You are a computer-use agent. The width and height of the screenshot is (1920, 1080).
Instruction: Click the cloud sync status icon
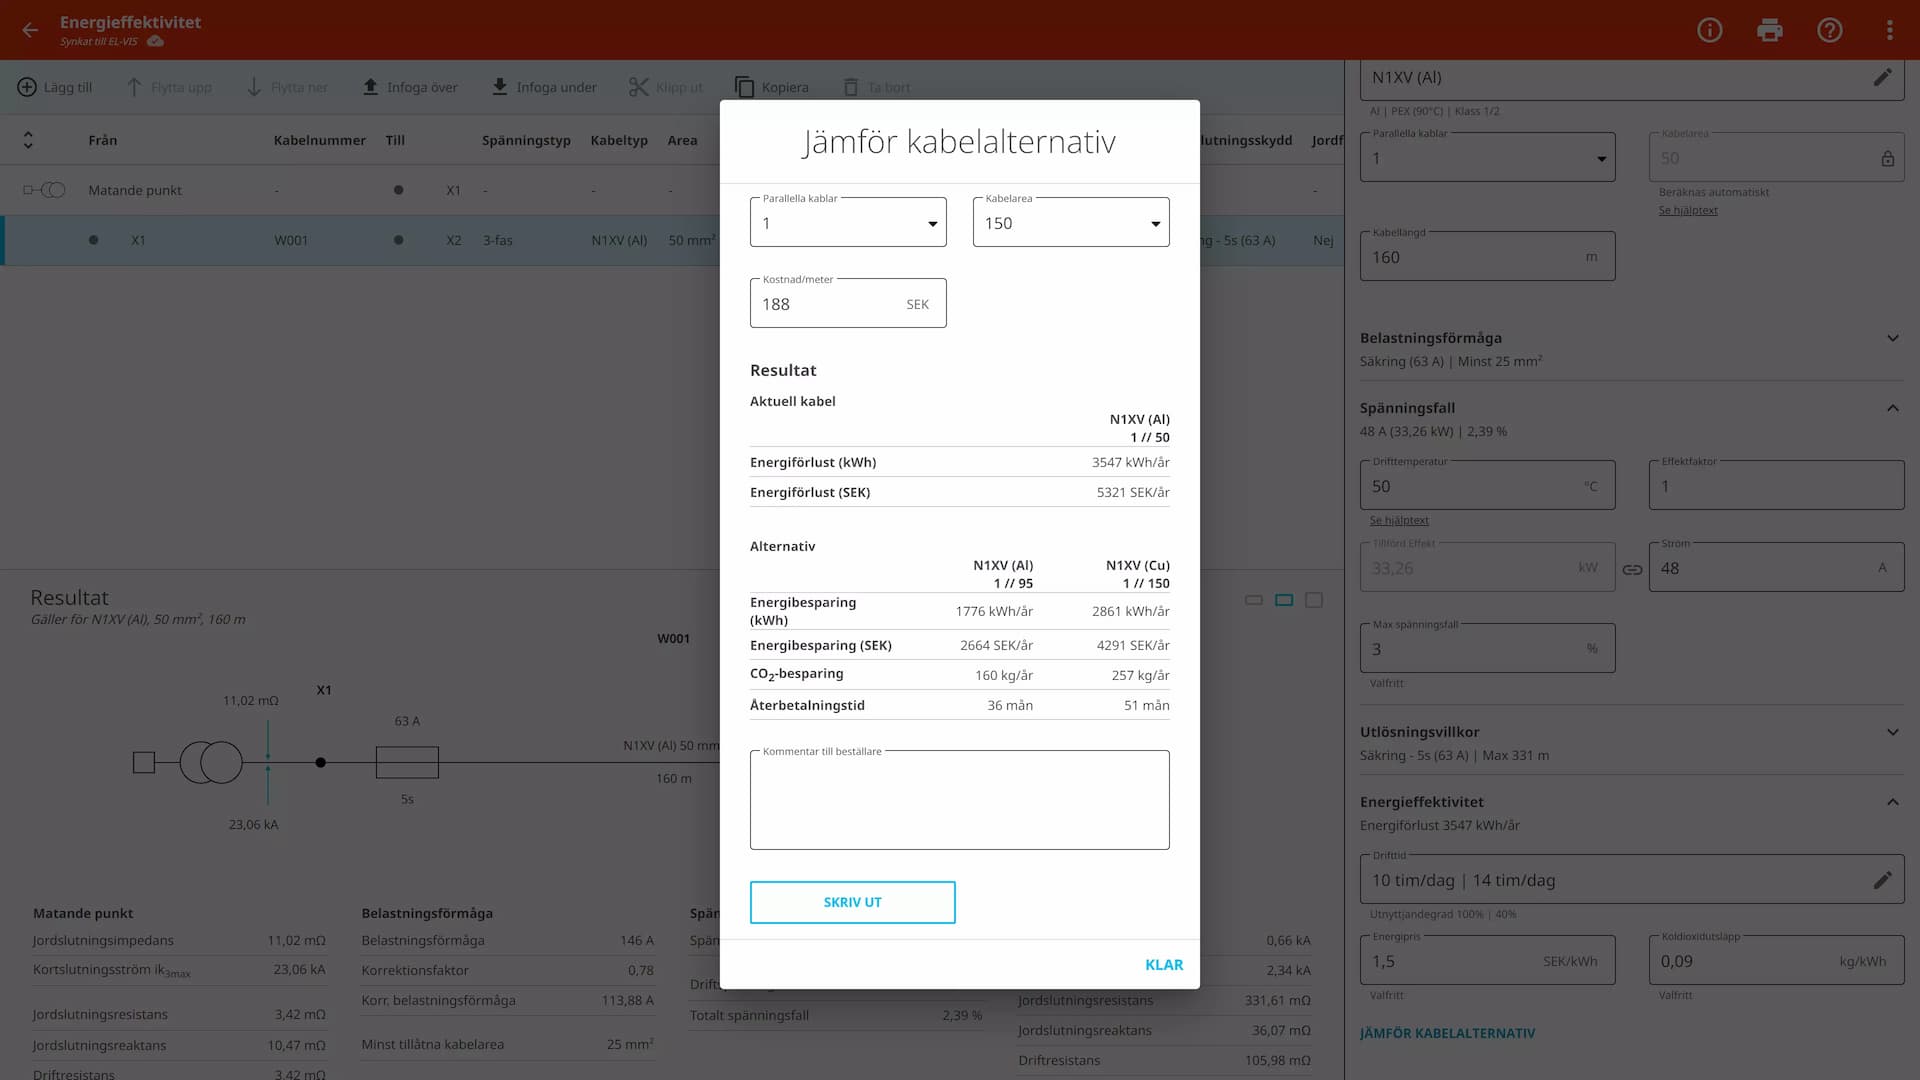(155, 41)
